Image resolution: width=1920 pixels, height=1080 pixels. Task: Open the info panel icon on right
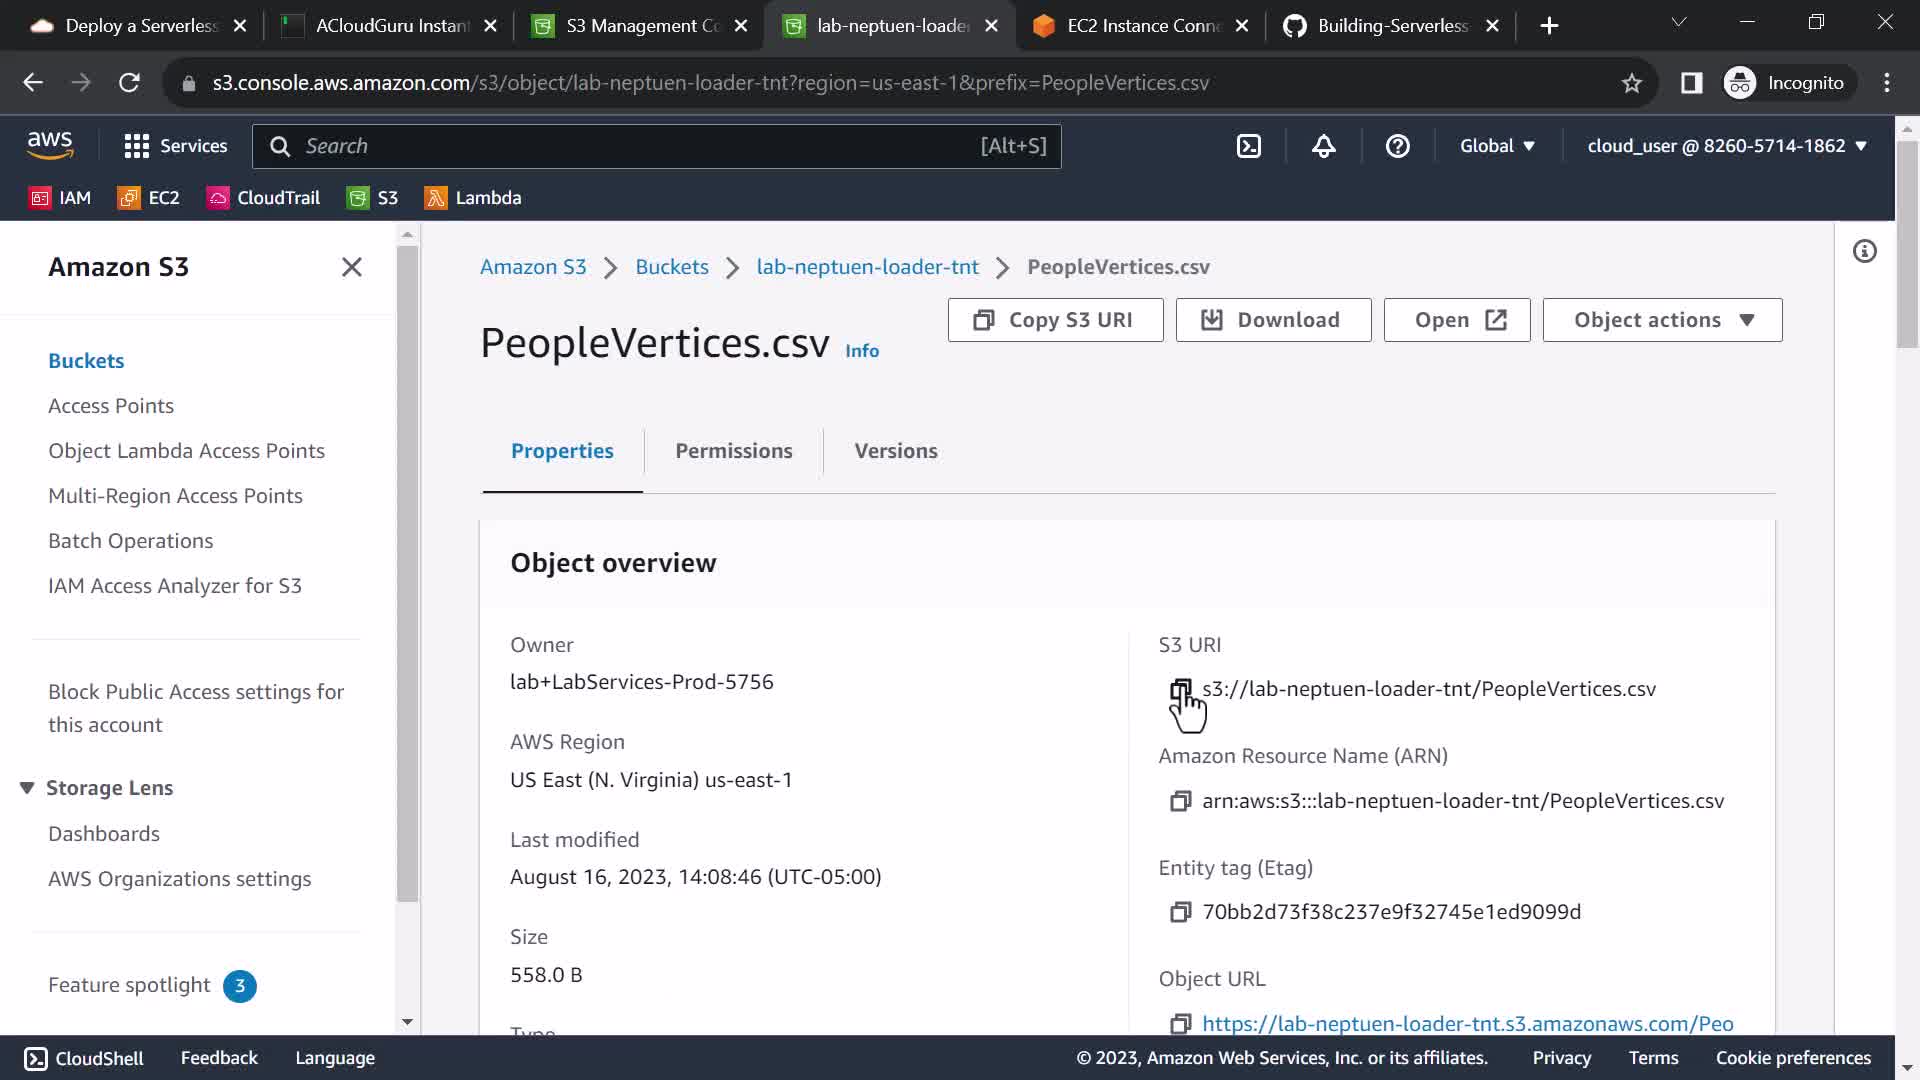(1864, 251)
